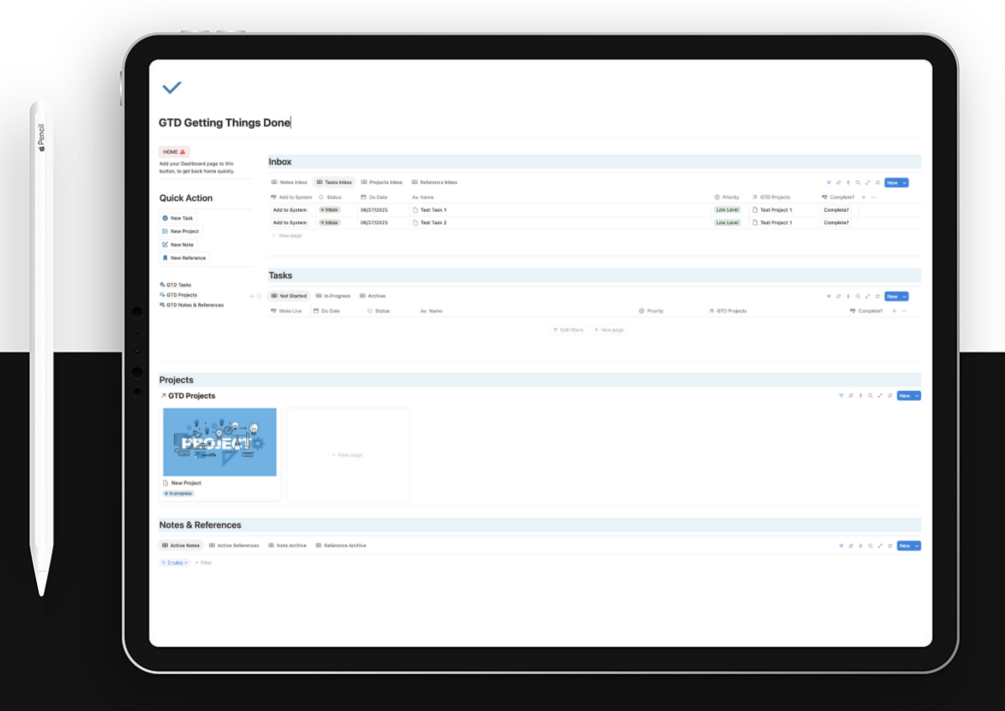Screen dimensions: 1005x711
Task: Switch to the Projects Inbox tab
Action: 381,182
